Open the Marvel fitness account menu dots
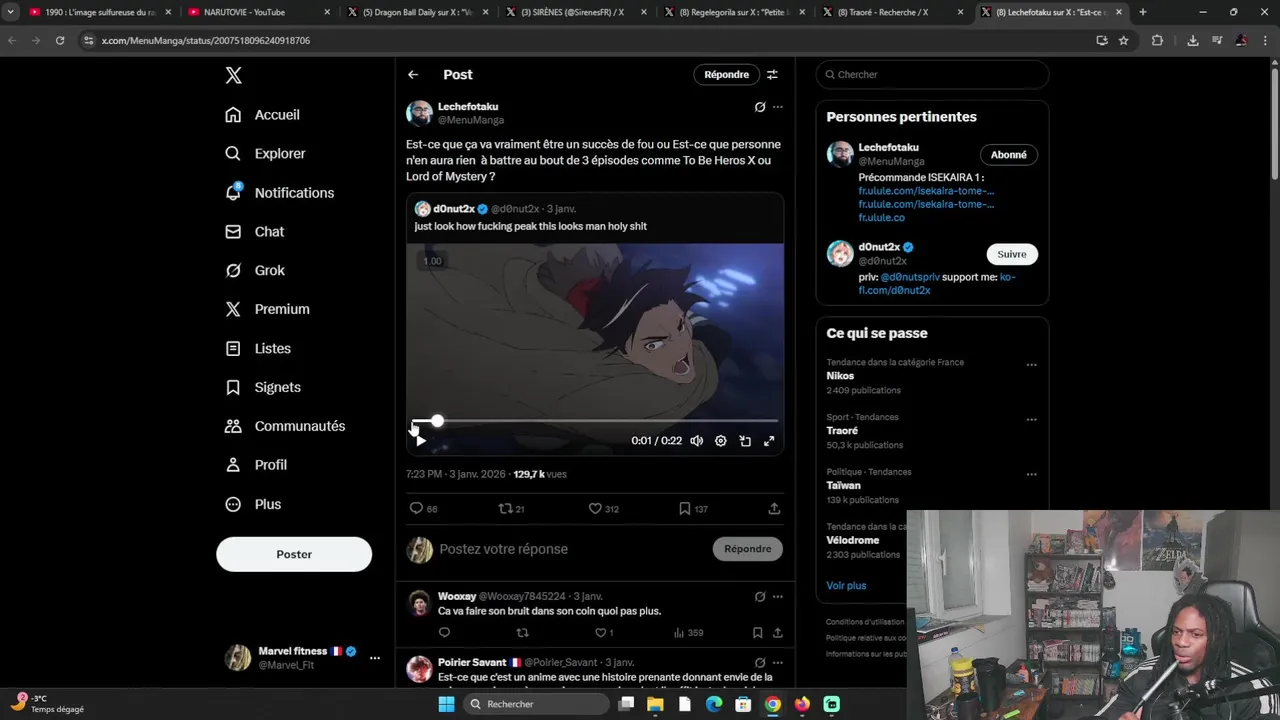 click(375, 658)
